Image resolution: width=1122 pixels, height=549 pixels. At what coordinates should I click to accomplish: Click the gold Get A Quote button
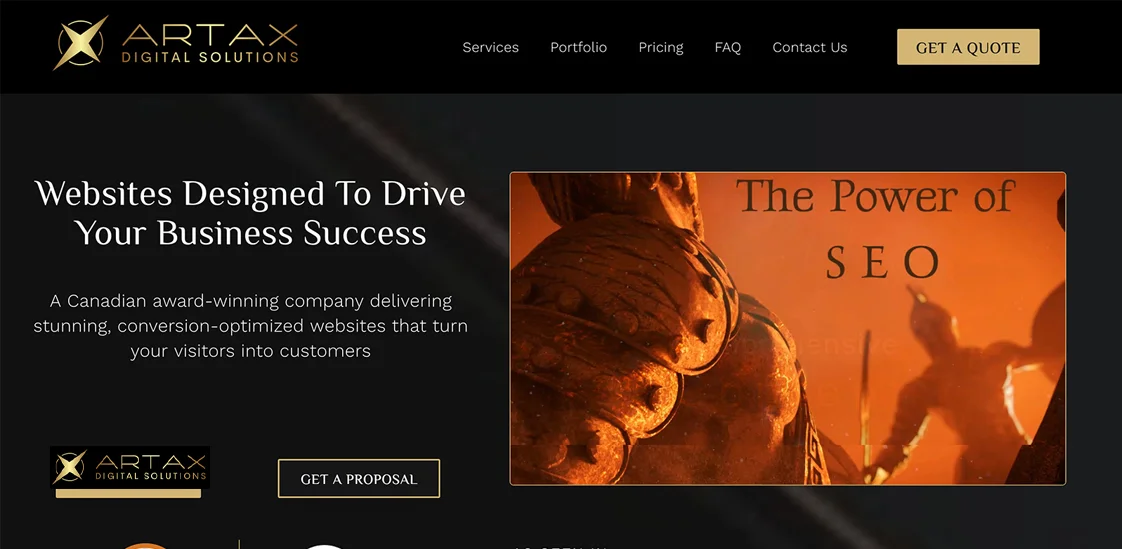pyautogui.click(x=968, y=47)
